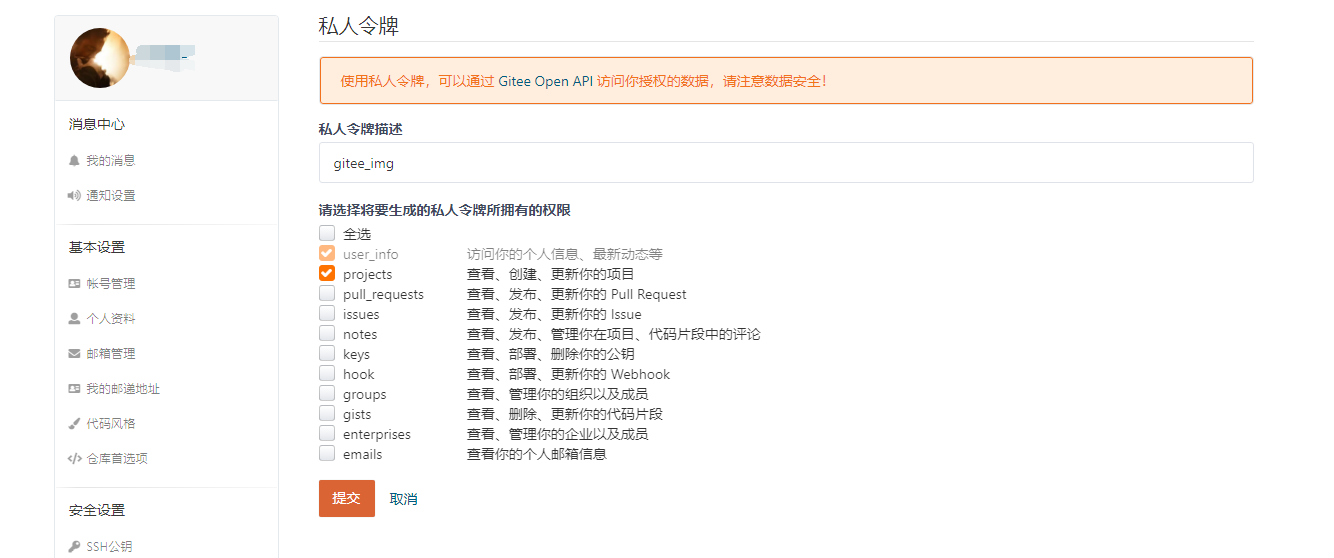Tick the keys permission checkbox

tap(327, 353)
